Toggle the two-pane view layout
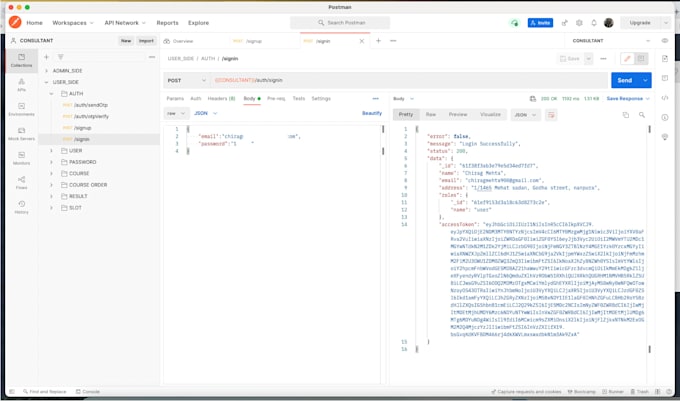The width and height of the screenshot is (680, 401). pyautogui.click(x=657, y=391)
